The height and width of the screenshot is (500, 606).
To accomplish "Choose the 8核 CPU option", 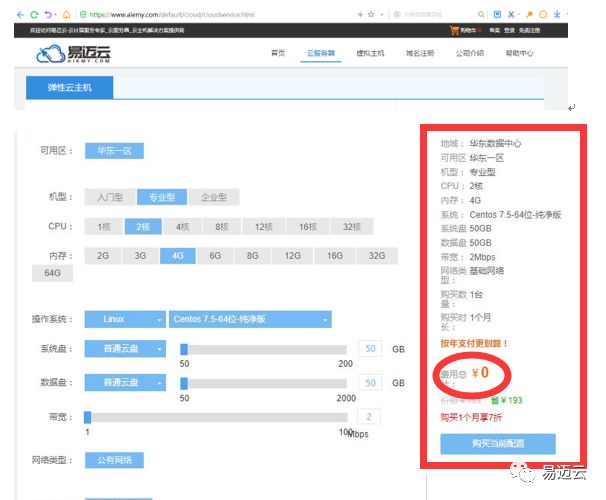I will pyautogui.click(x=221, y=227).
